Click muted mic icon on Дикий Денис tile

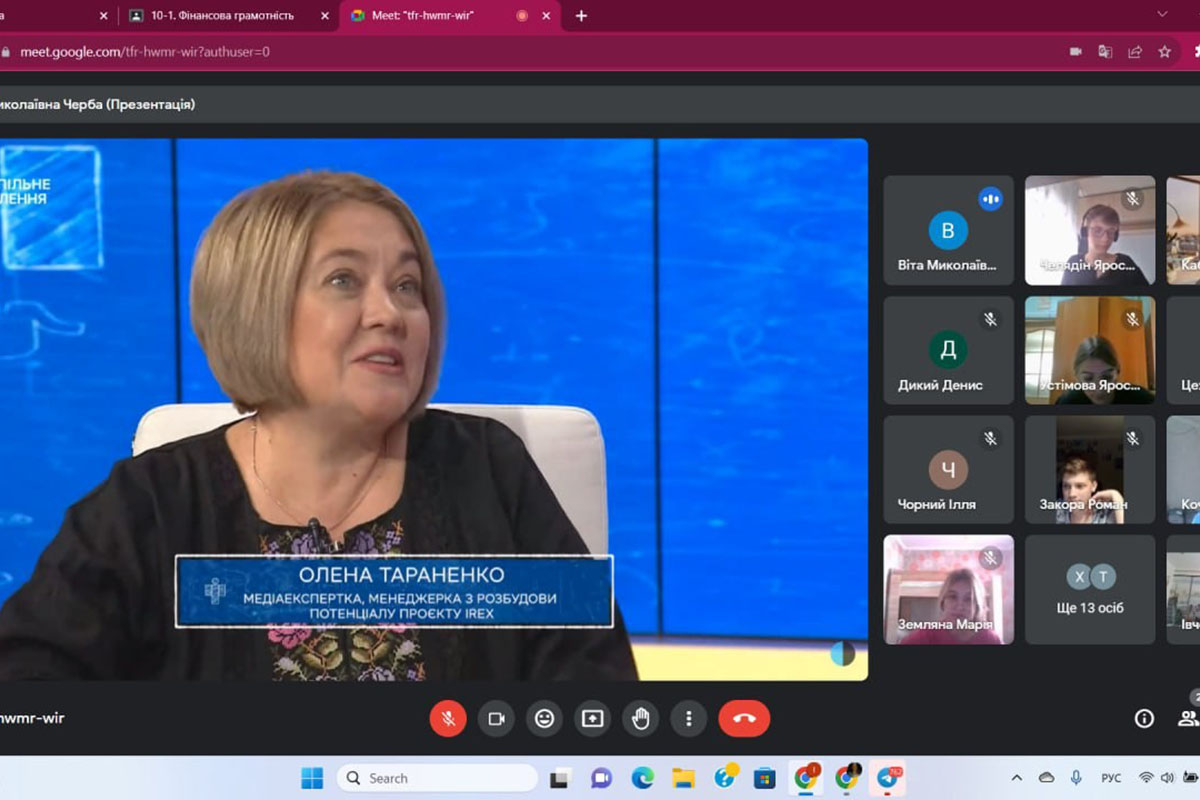pyautogui.click(x=991, y=319)
